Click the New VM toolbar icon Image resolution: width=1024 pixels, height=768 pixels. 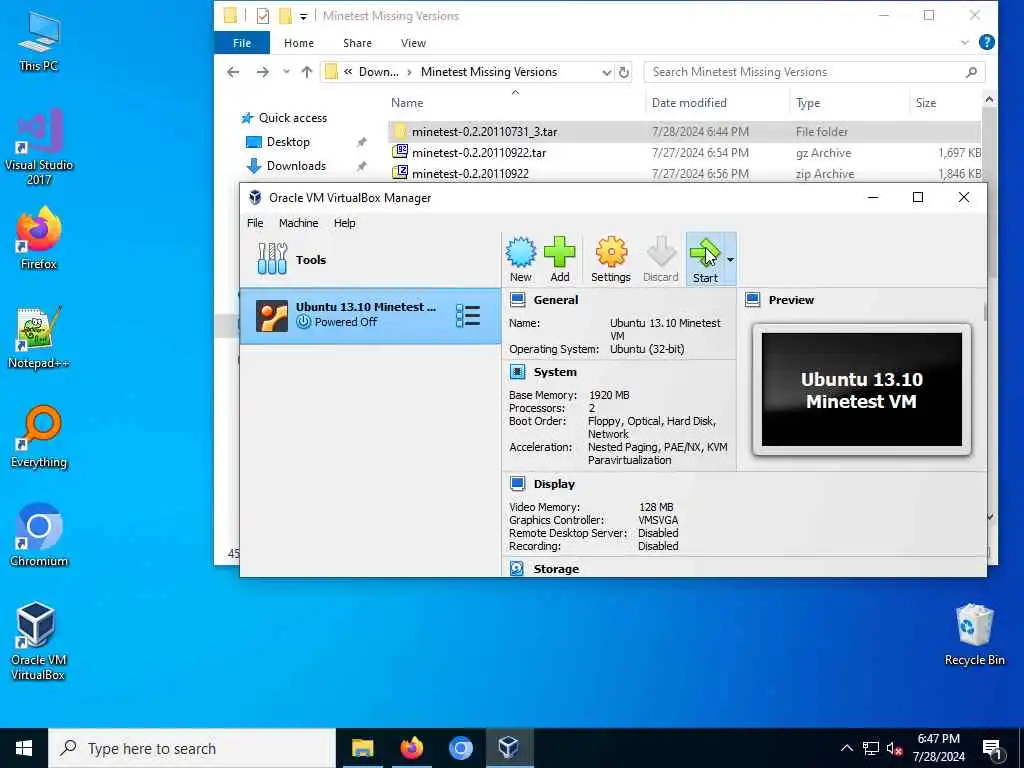[x=520, y=259]
